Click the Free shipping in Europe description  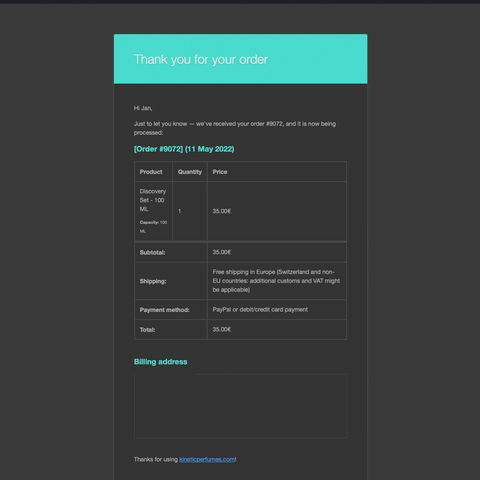point(276,281)
